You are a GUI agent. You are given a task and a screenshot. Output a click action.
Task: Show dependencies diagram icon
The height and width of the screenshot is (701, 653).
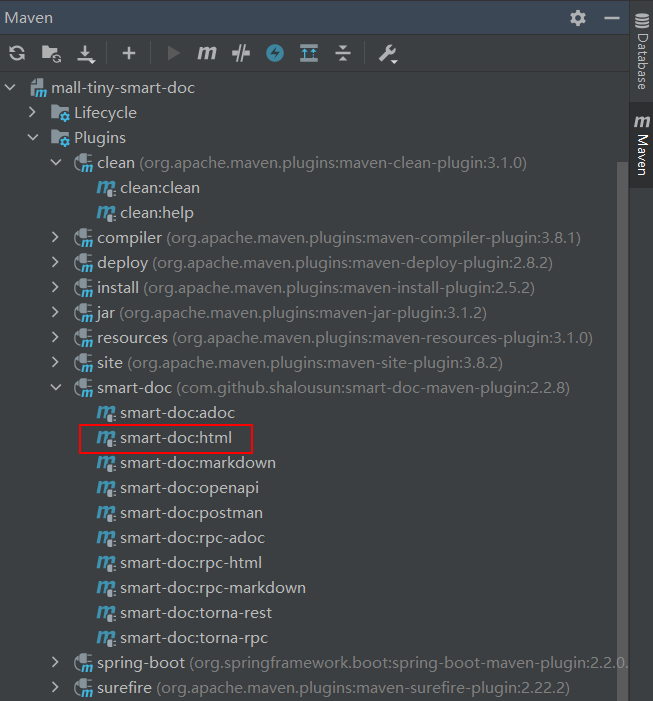pyautogui.click(x=309, y=53)
